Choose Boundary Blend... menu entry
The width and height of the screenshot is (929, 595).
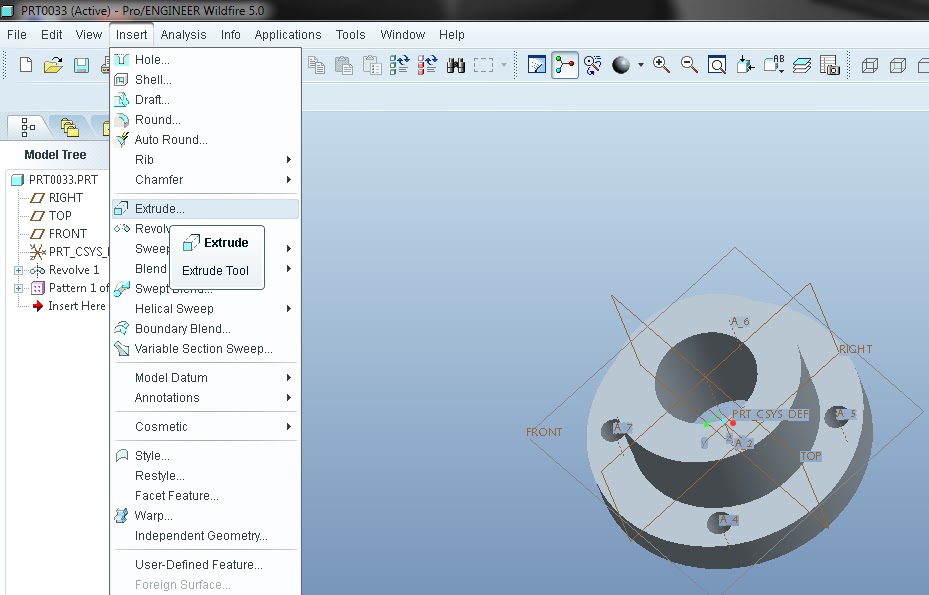point(205,328)
